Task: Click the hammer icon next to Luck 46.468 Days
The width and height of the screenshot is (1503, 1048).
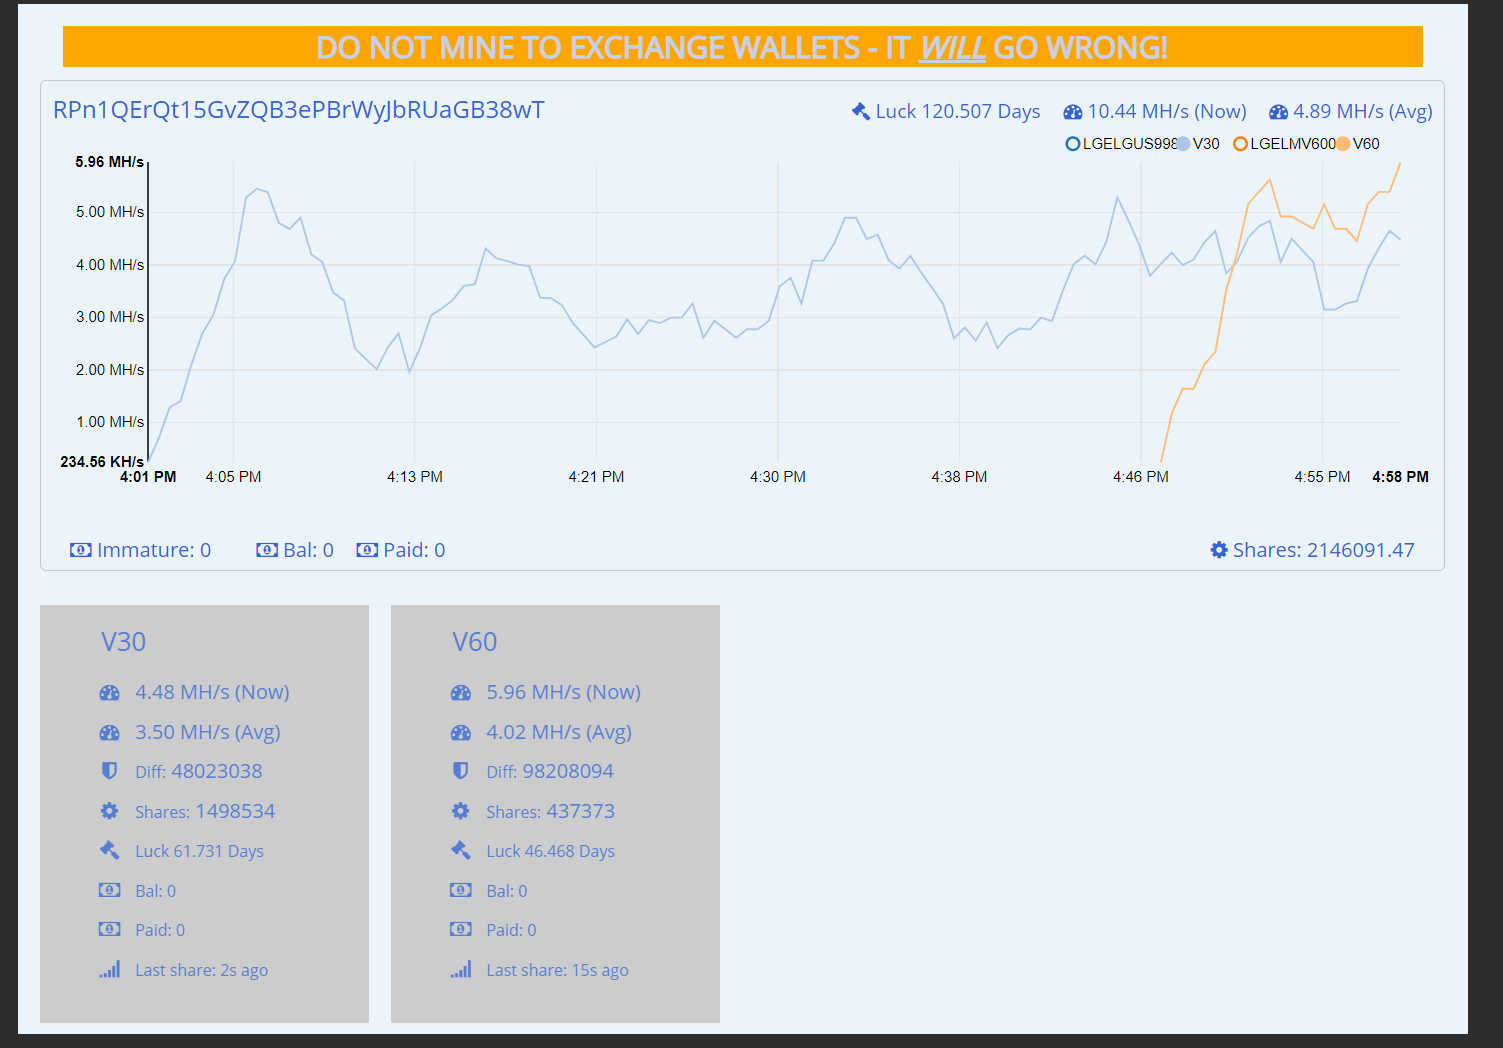Action: click(x=460, y=850)
